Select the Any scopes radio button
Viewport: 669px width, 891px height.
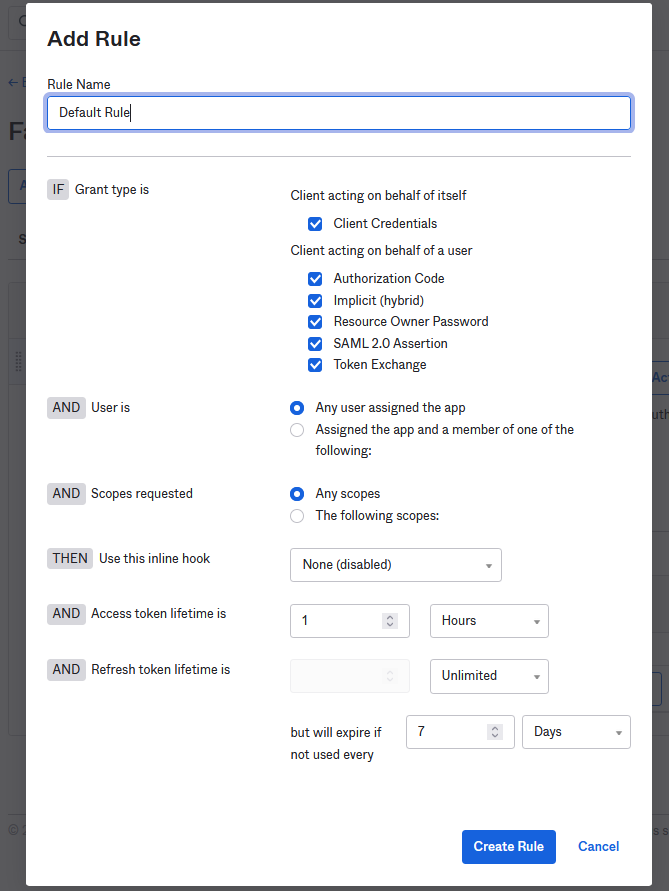[x=297, y=494]
